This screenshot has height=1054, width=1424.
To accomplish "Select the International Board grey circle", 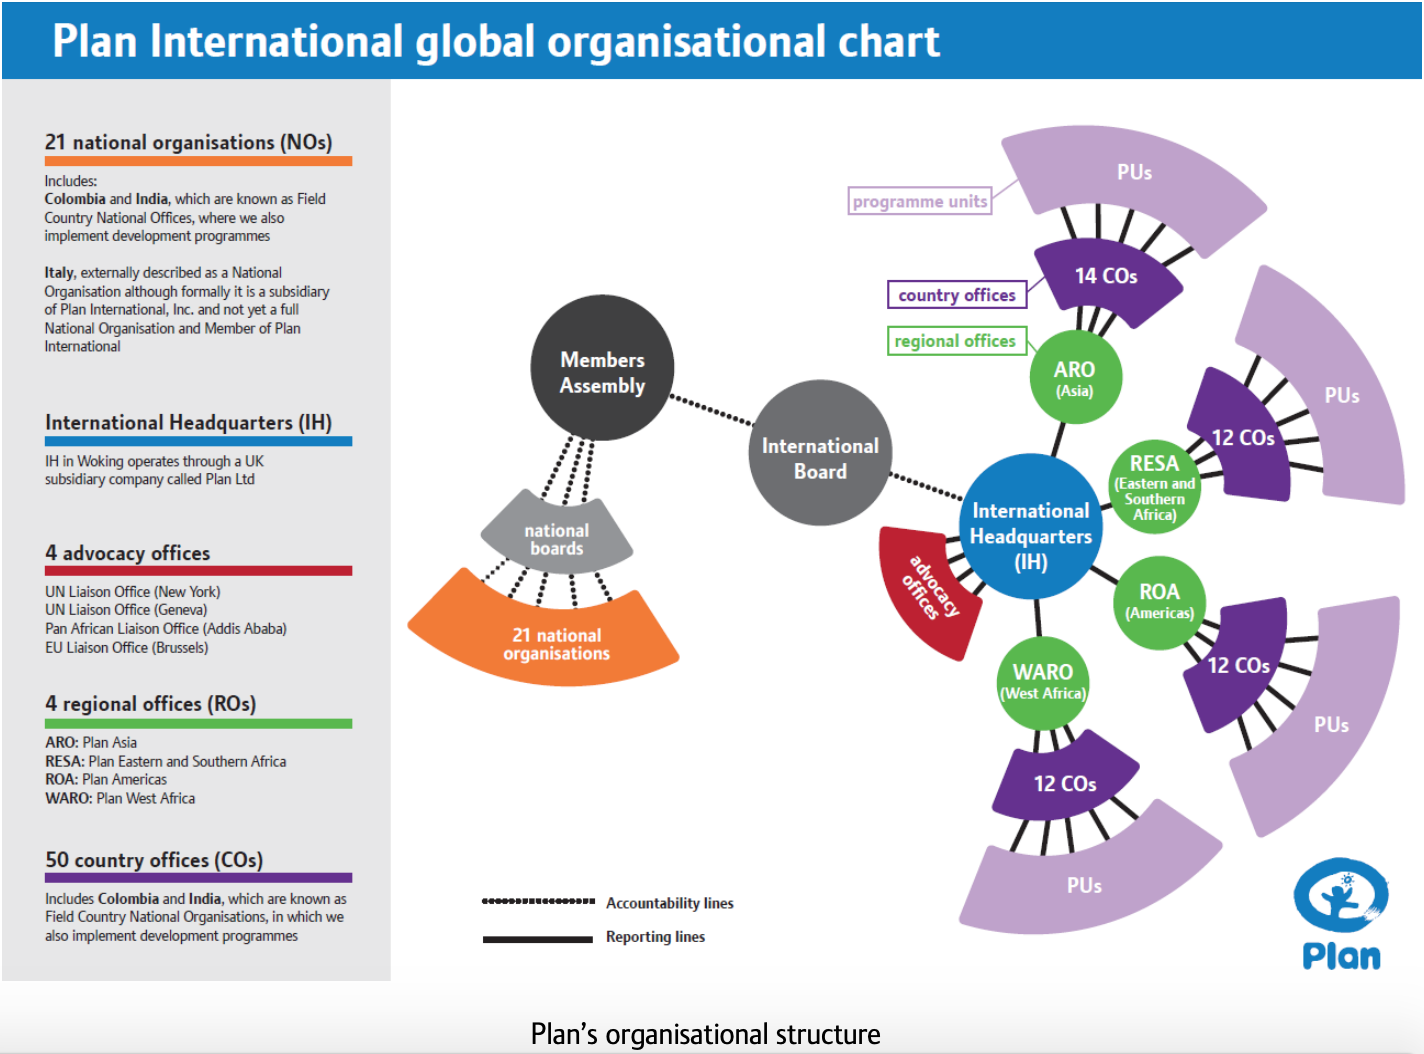I will 820,452.
